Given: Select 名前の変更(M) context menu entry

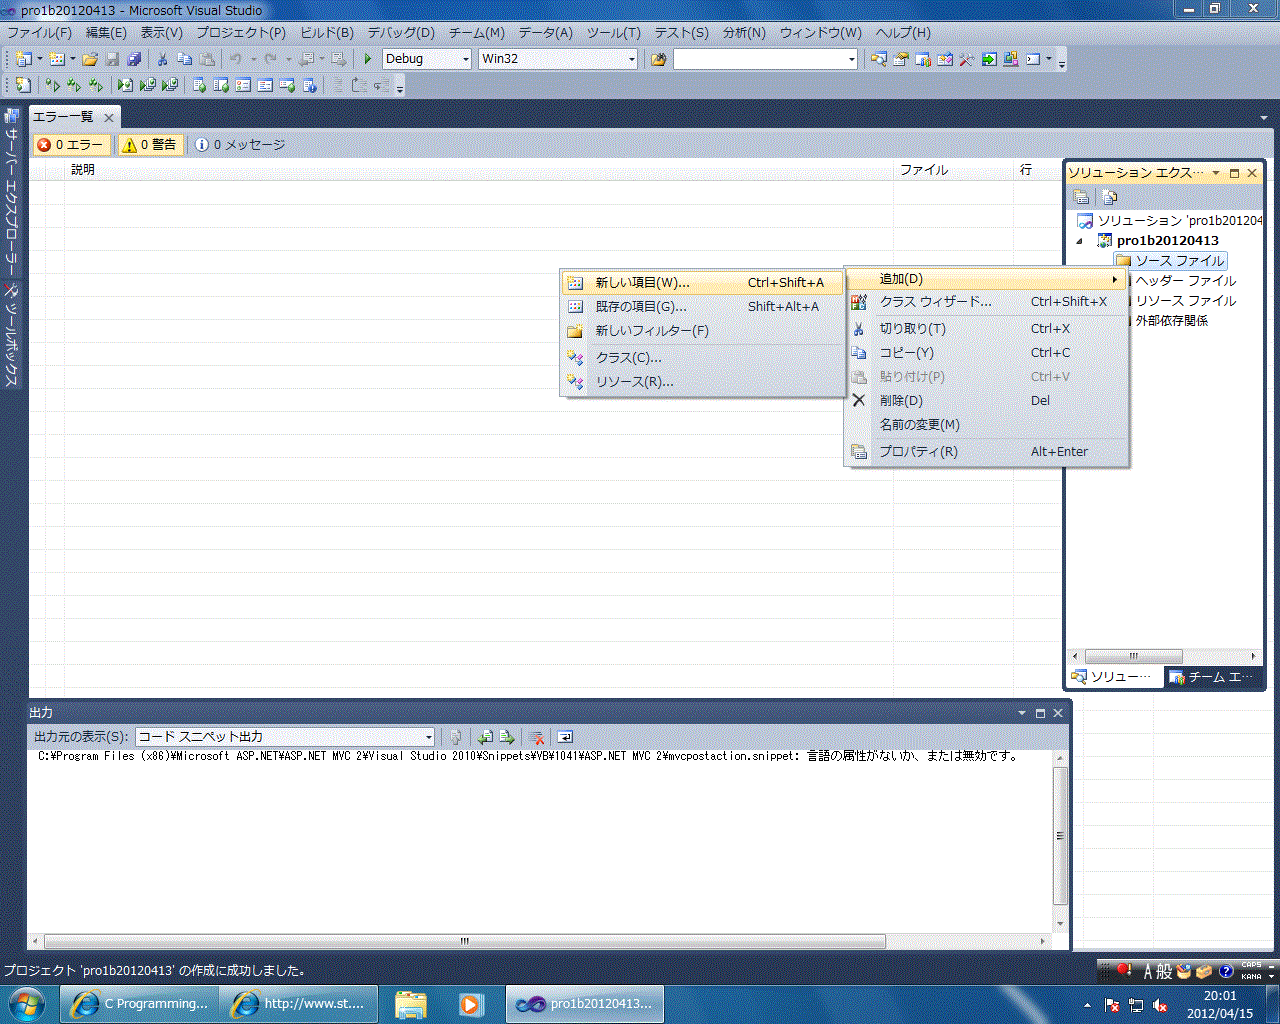Looking at the screenshot, I should click(x=987, y=425).
